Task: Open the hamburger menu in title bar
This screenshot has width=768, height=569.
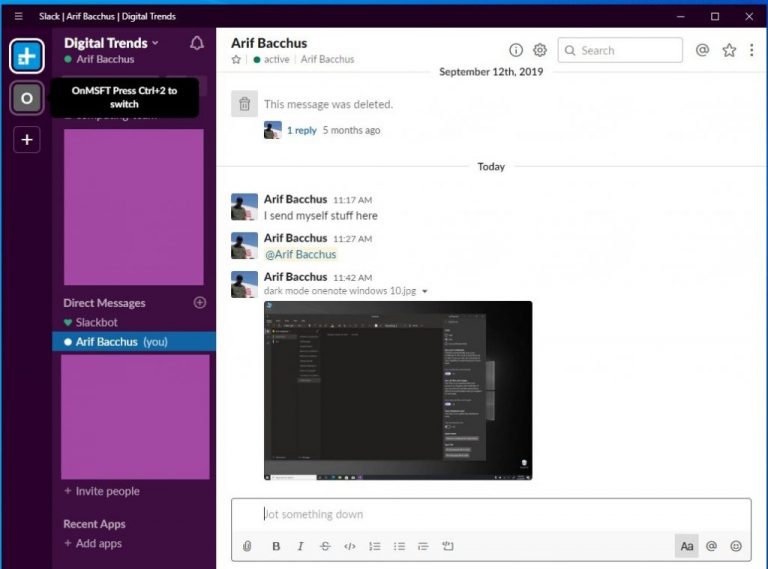Action: tap(18, 16)
